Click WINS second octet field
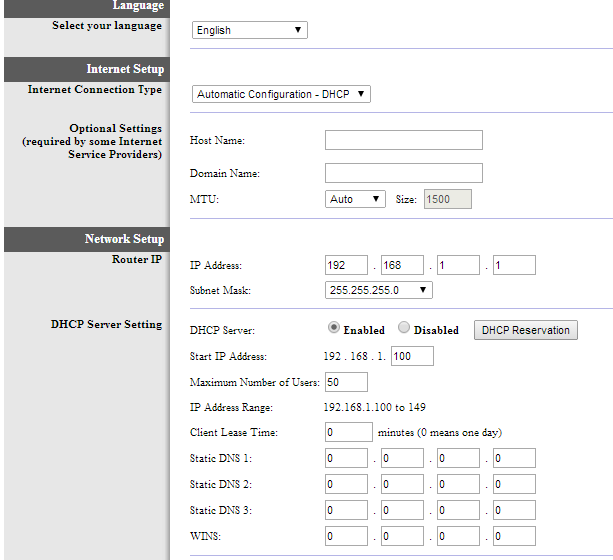 click(402, 536)
